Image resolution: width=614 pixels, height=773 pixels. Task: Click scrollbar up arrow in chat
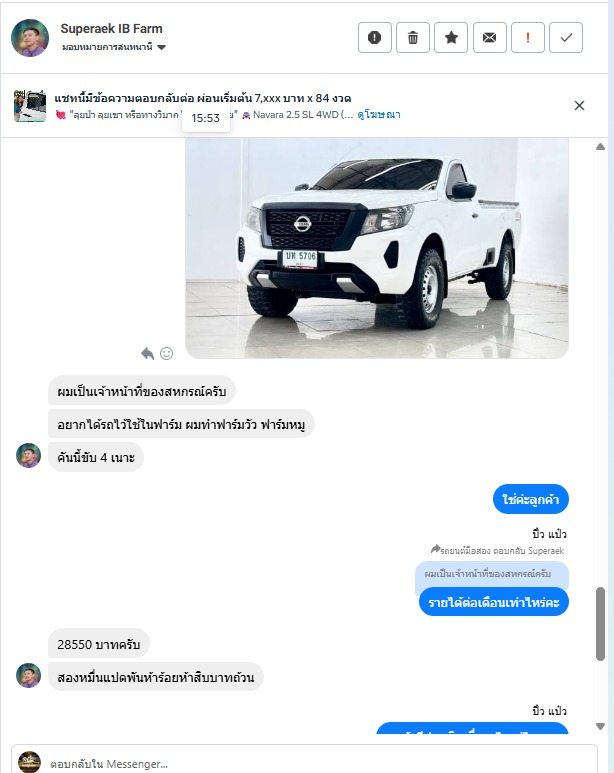click(x=600, y=146)
